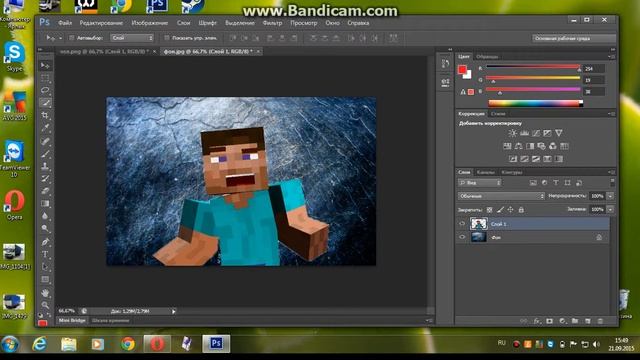
Task: Add Hue/Saturation adjustment layer
Action: click(x=507, y=146)
